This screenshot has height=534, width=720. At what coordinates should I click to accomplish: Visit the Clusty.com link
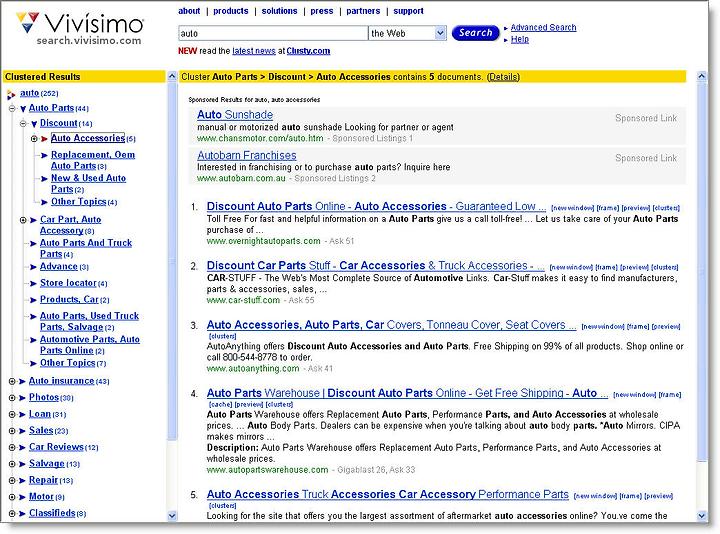click(308, 51)
